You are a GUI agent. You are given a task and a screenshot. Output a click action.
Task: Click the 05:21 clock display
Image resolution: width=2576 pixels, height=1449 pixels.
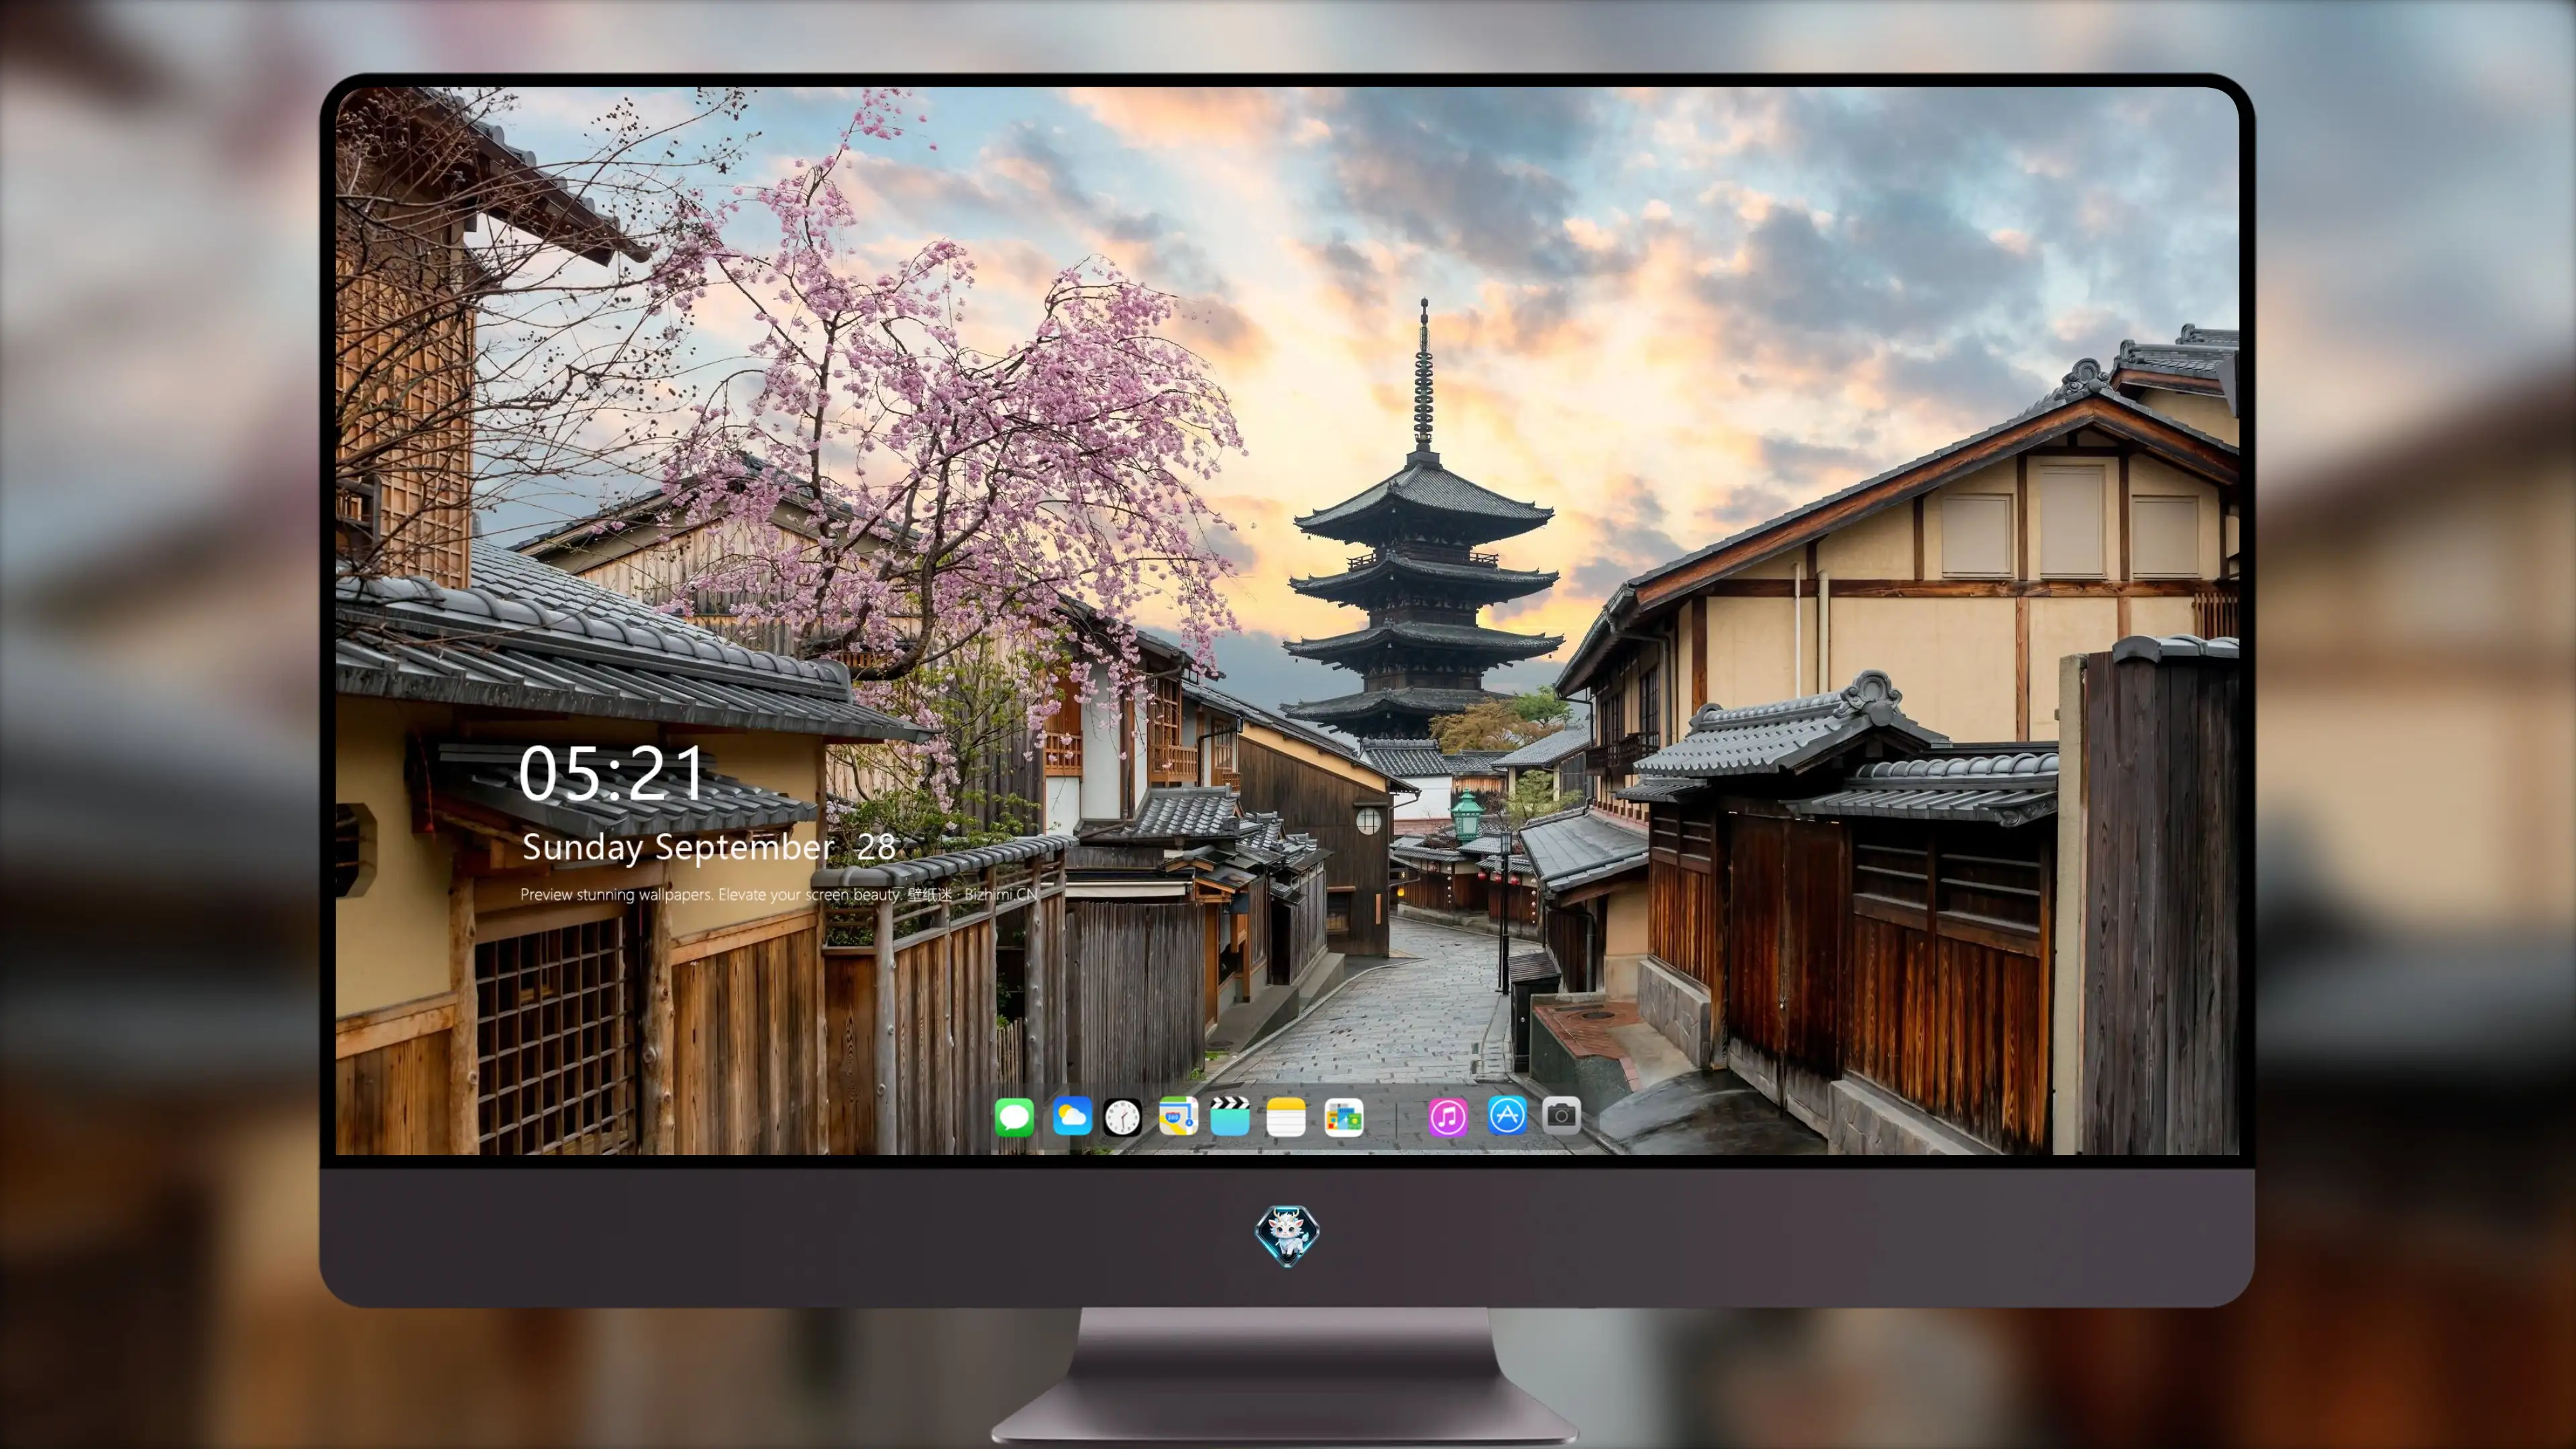pyautogui.click(x=611, y=773)
